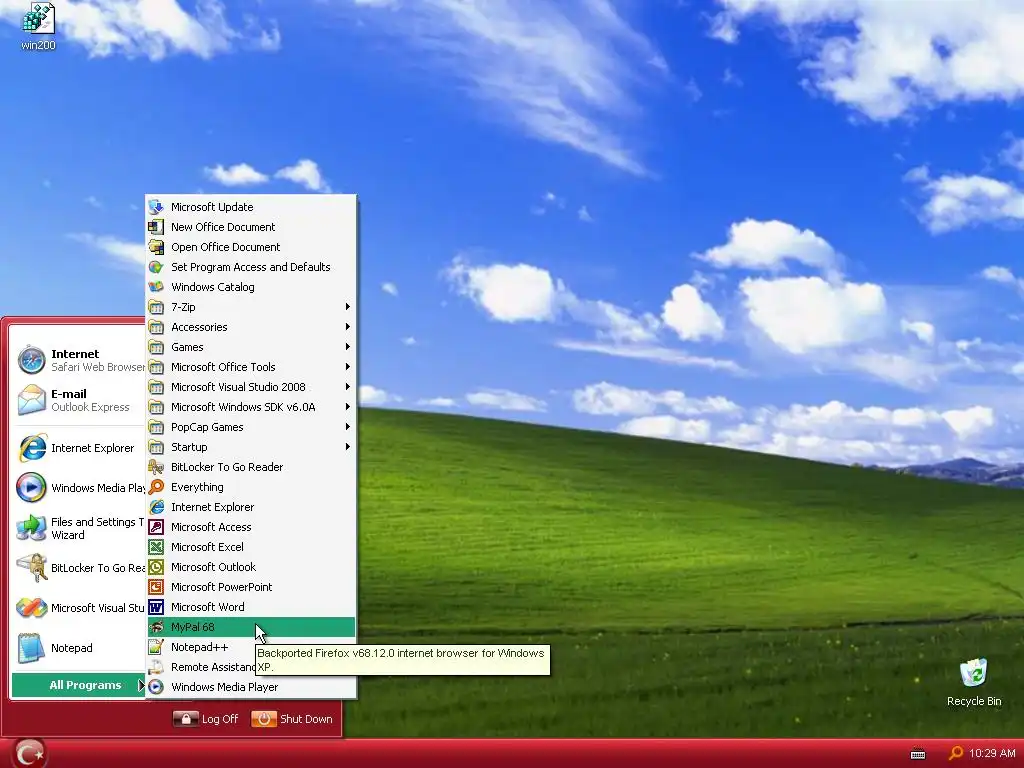Click the Shut Down button
Image resolution: width=1024 pixels, height=768 pixels.
[x=292, y=719]
